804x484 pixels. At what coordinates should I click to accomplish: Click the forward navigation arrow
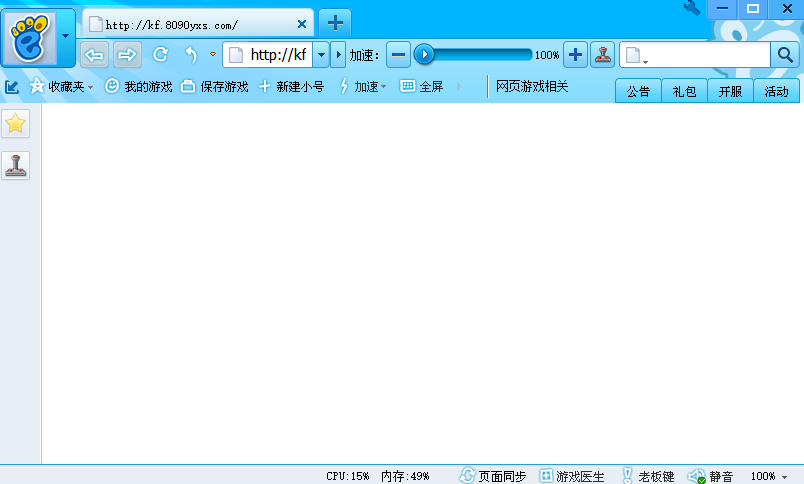(127, 55)
